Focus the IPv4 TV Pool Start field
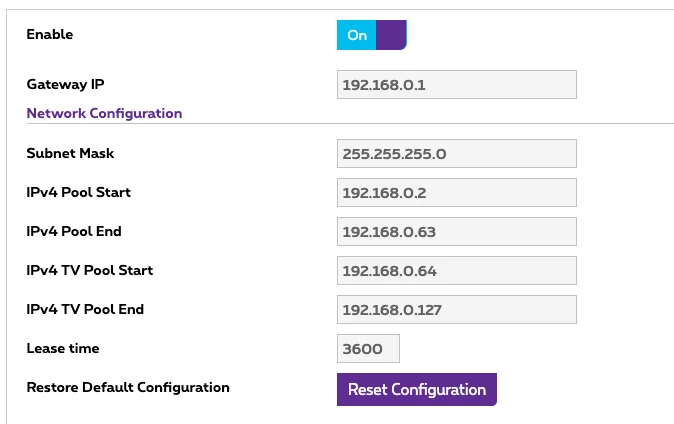This screenshot has width=674, height=424. coord(457,271)
